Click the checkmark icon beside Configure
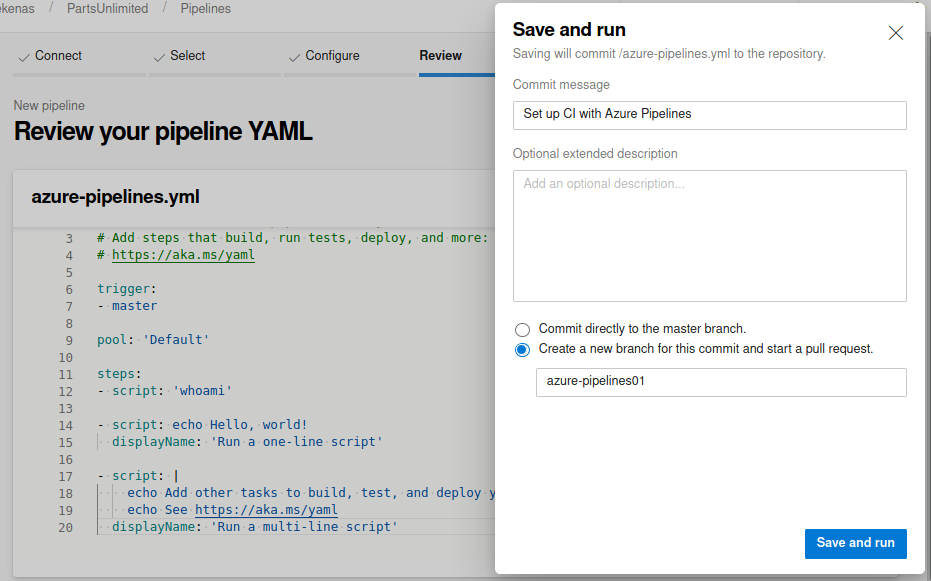 [294, 58]
